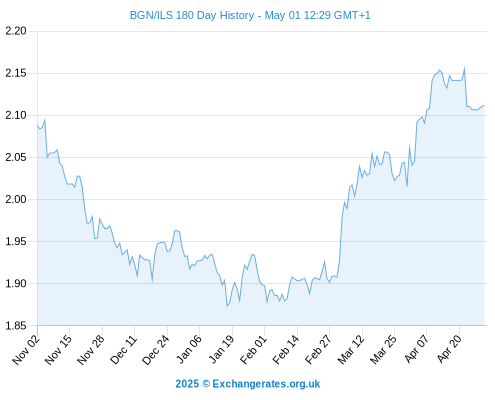
Task: Click the chart title BGN/ILS 180 Day History
Action: pyautogui.click(x=192, y=15)
